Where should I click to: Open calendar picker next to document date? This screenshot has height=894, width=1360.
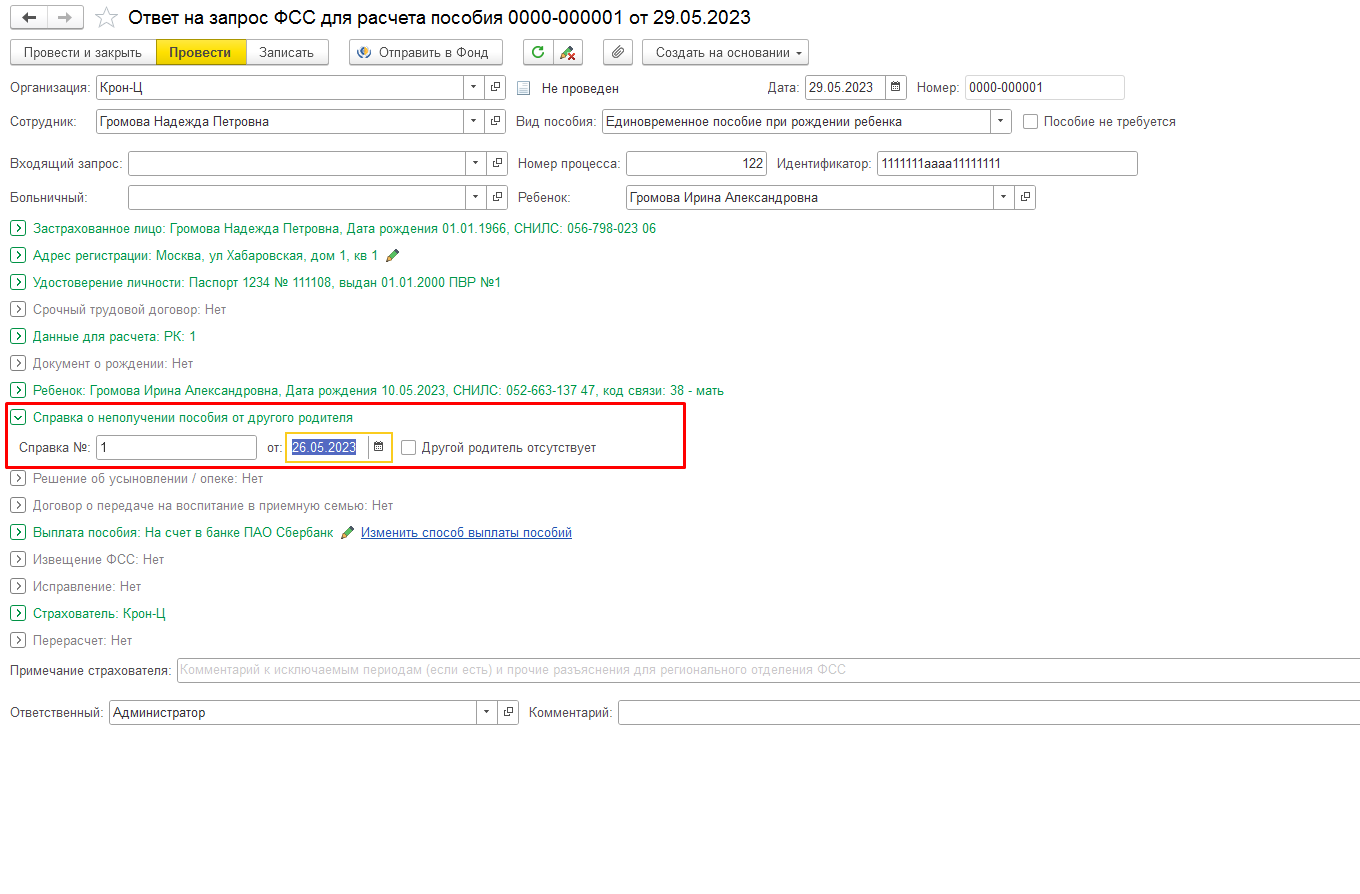896,88
